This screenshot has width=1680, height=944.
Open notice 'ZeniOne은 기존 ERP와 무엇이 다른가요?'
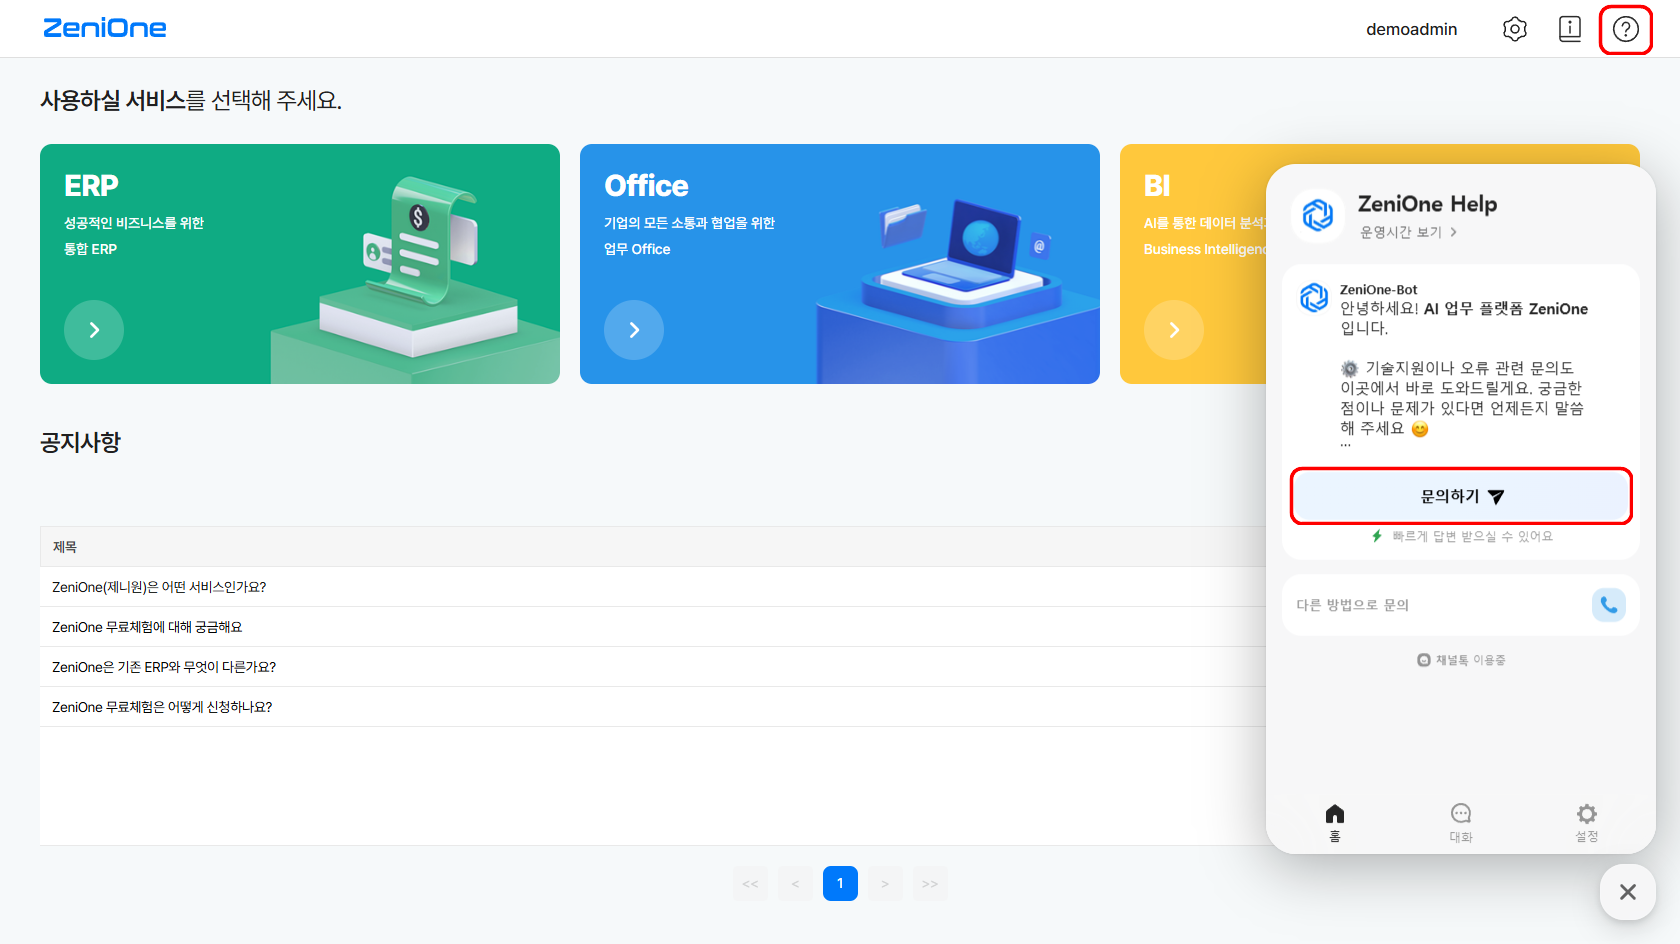[164, 667]
